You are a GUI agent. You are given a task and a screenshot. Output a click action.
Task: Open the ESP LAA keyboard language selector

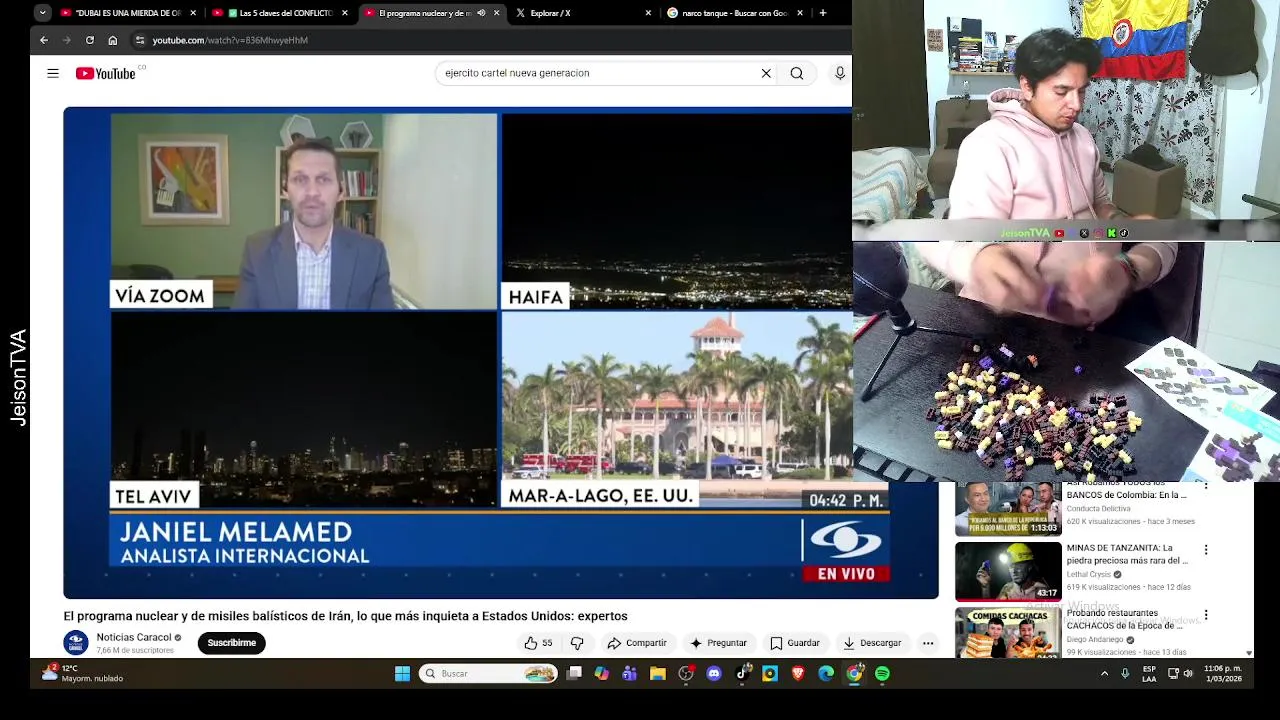1149,674
